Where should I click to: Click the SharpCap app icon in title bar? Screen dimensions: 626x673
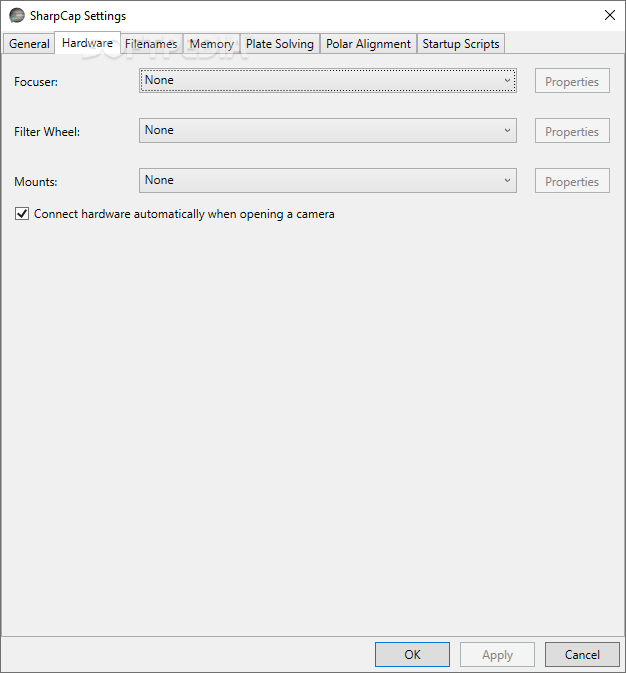(17, 15)
